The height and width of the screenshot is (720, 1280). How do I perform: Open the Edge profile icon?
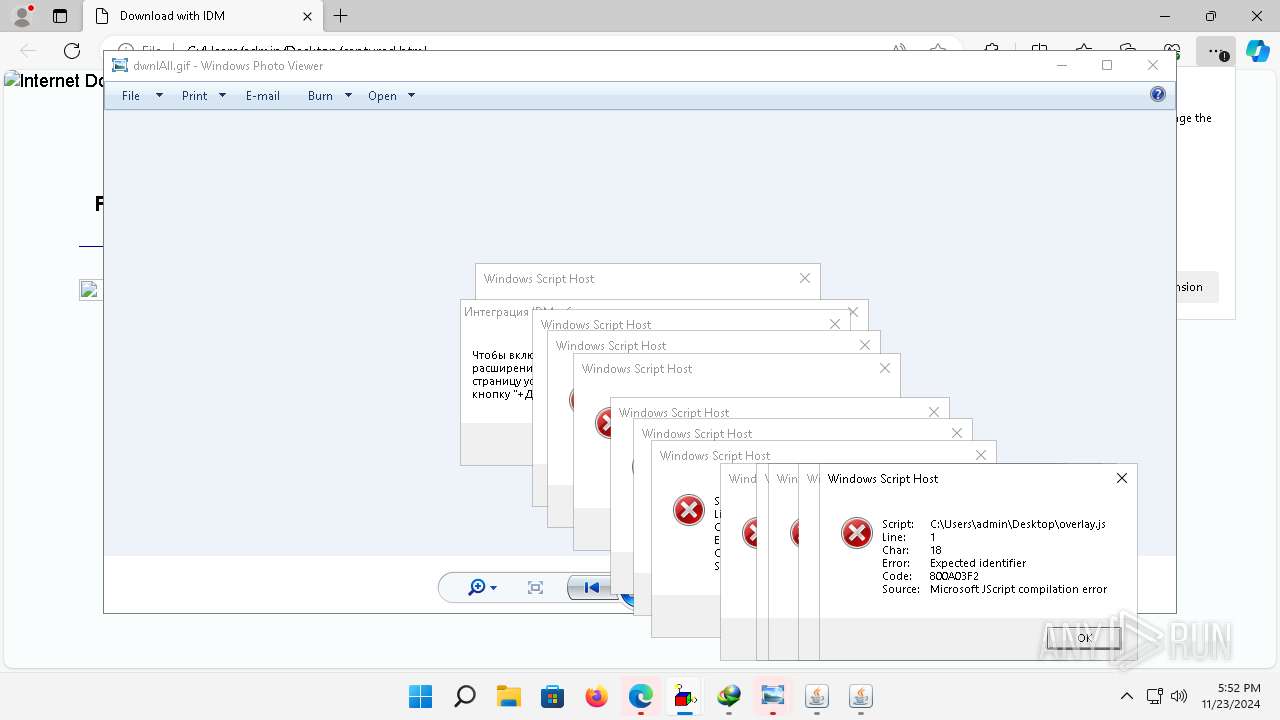(x=22, y=16)
